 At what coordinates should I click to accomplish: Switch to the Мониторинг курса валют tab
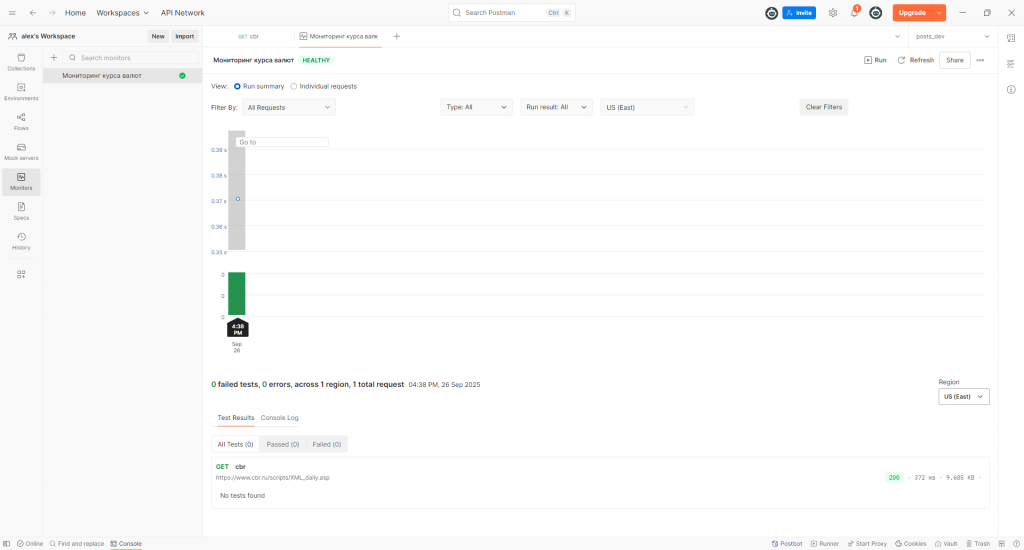coord(339,37)
